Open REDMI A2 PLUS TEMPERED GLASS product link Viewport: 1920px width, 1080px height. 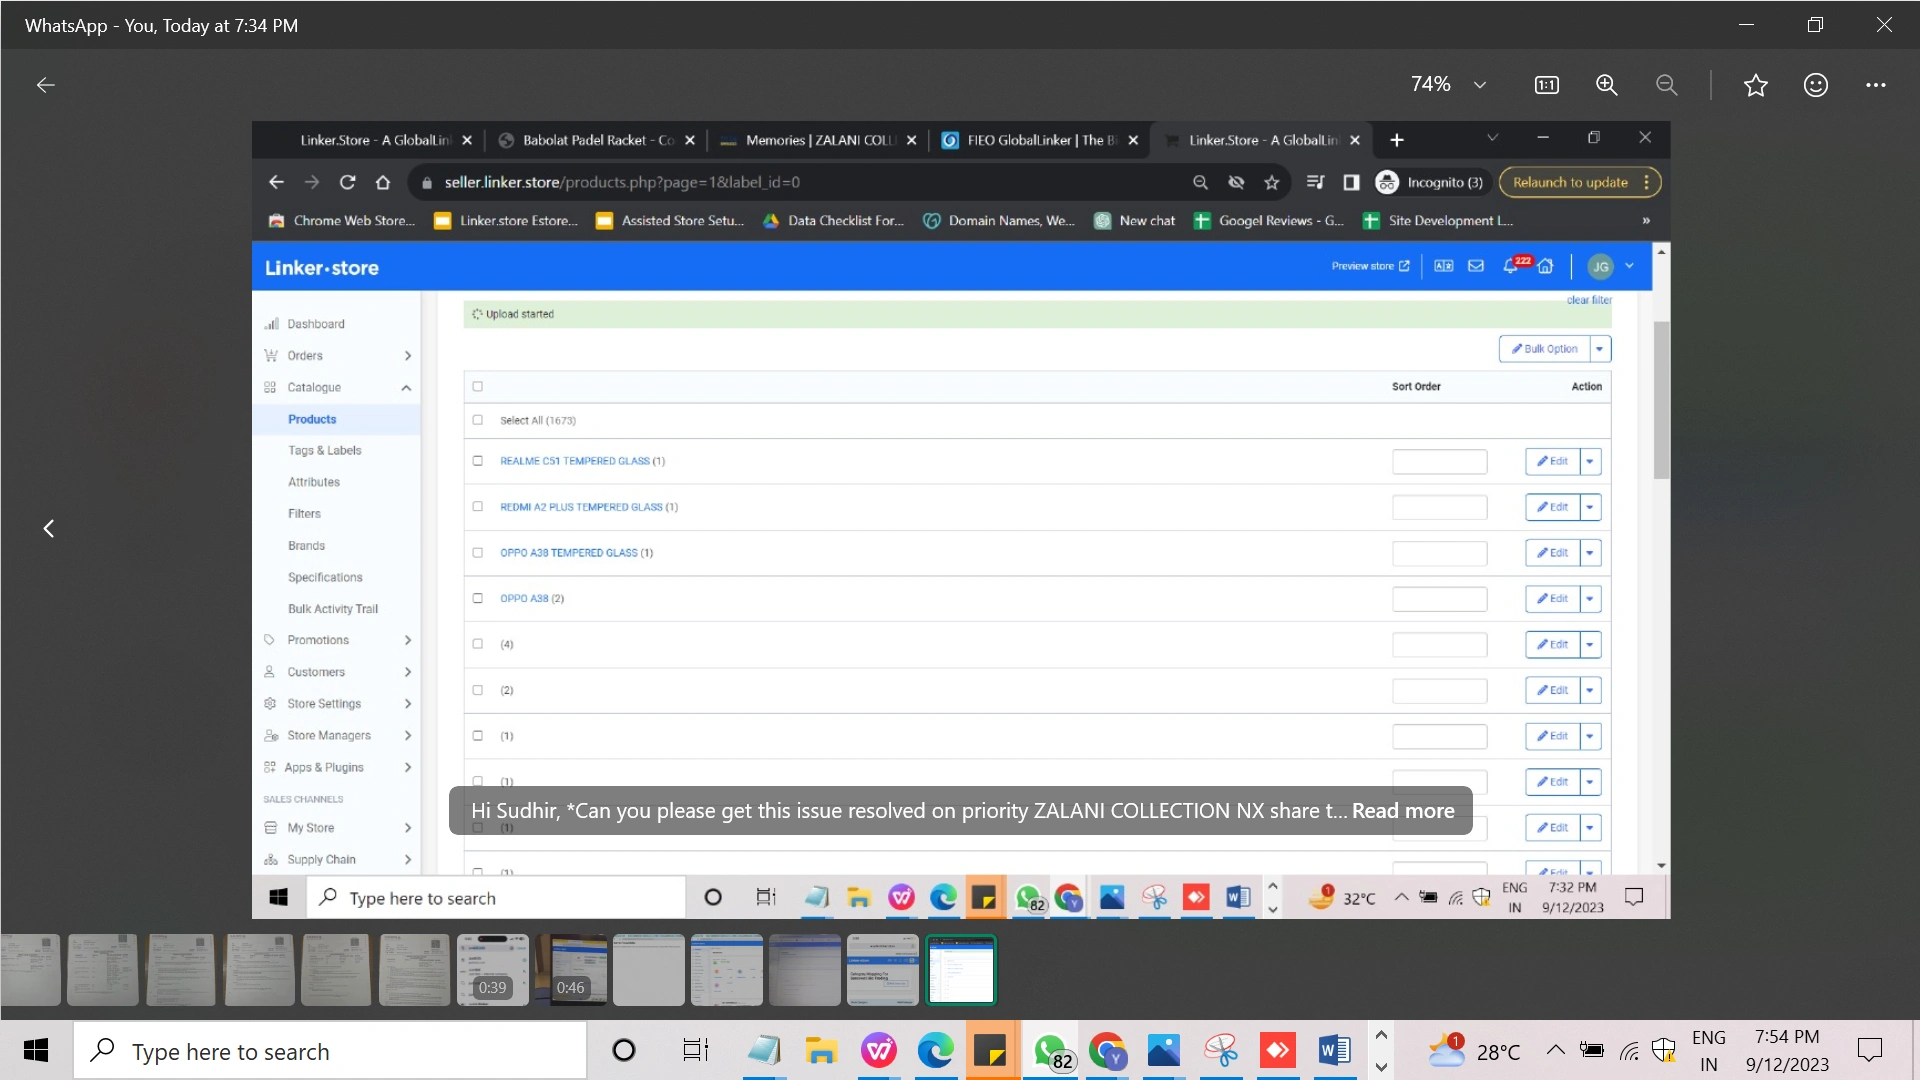[x=581, y=507]
